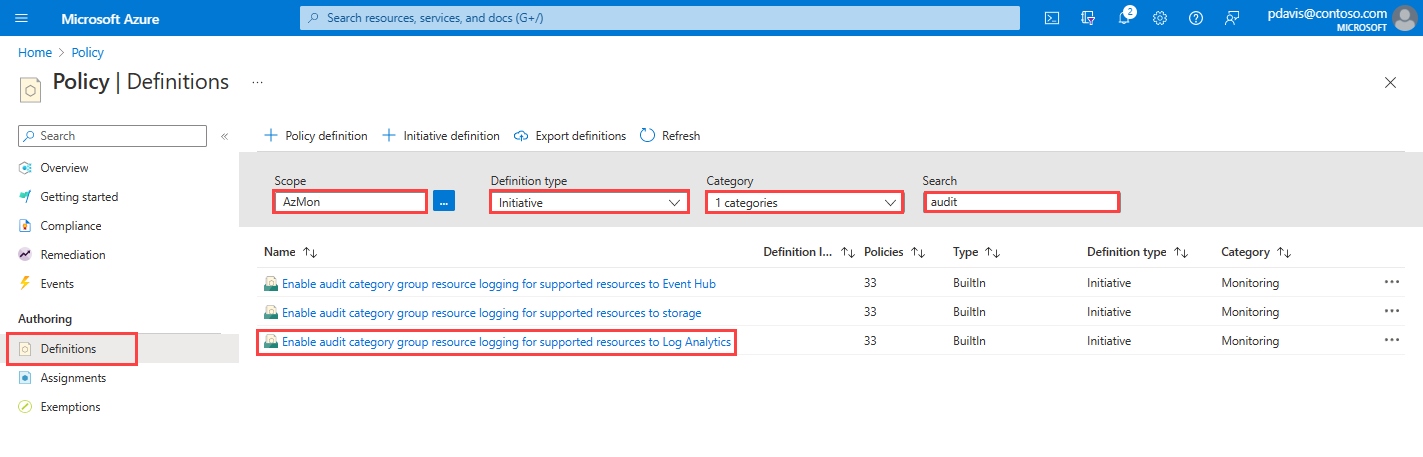Open portal settings gear
Viewport: 1423px width, 457px height.
(x=1160, y=18)
